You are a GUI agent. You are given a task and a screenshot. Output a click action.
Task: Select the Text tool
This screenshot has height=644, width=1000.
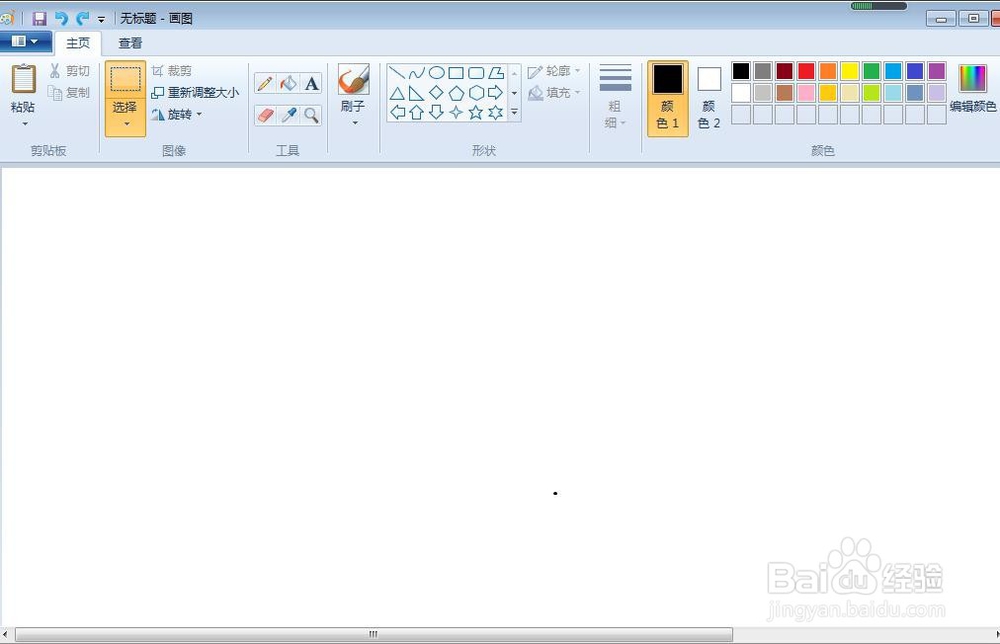(x=311, y=84)
